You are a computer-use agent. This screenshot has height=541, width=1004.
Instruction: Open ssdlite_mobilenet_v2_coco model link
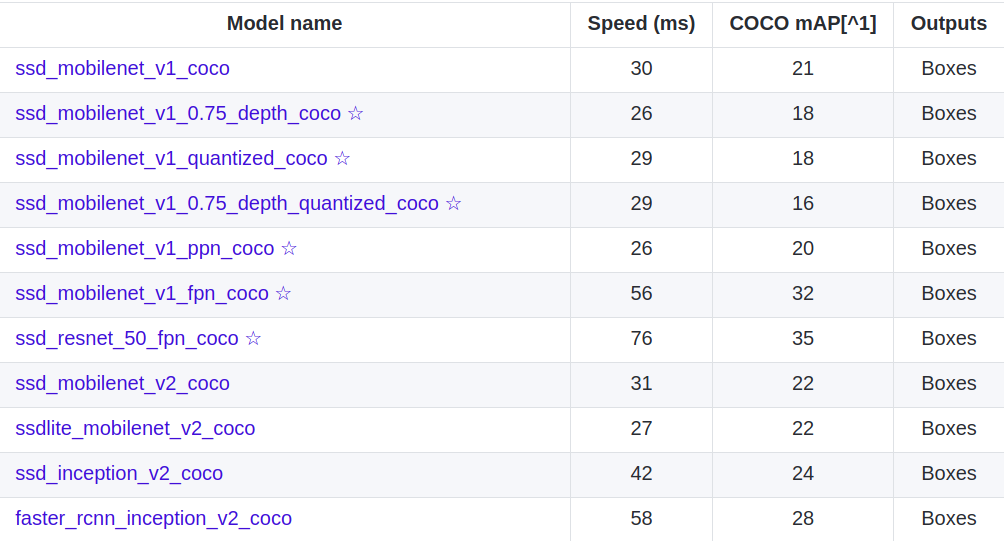[x=135, y=428]
